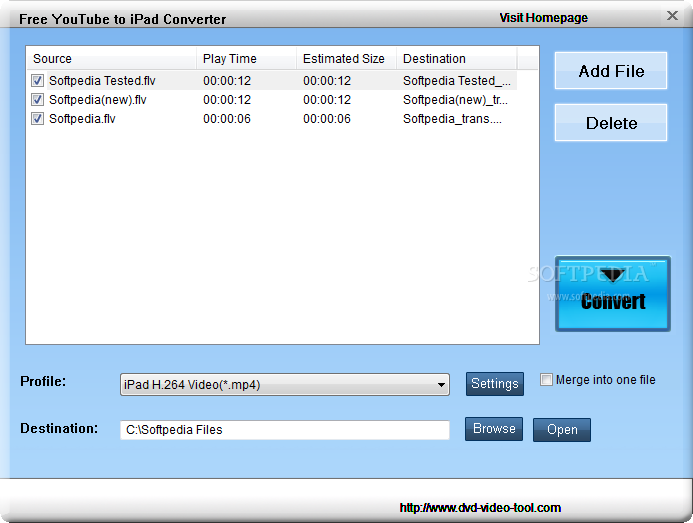Screen dimensions: 693x523
Task: Click the Delete button
Action: 611,123
